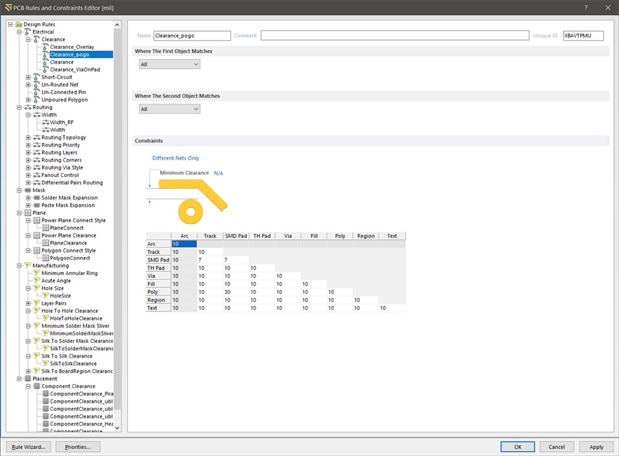Screen dimensions: 619x456
Task: Open the second object matches dropdown
Action: coord(169,109)
